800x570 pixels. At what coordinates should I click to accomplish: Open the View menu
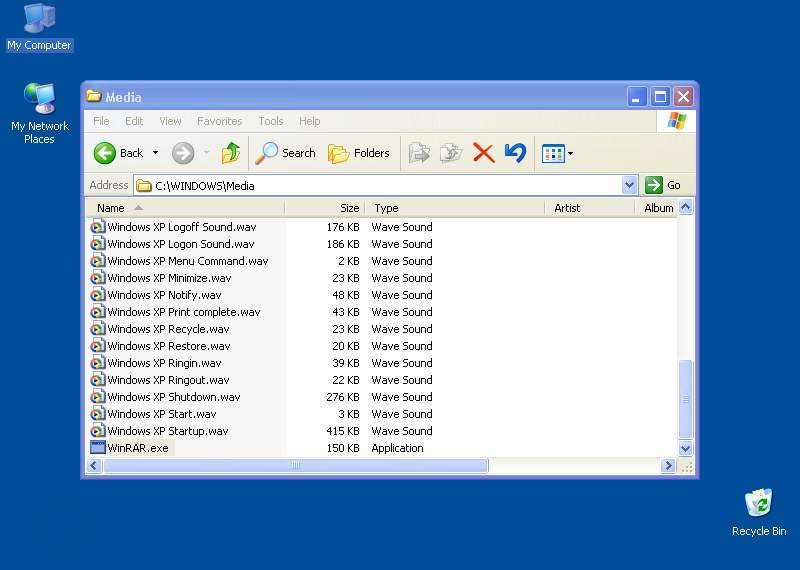[x=170, y=121]
